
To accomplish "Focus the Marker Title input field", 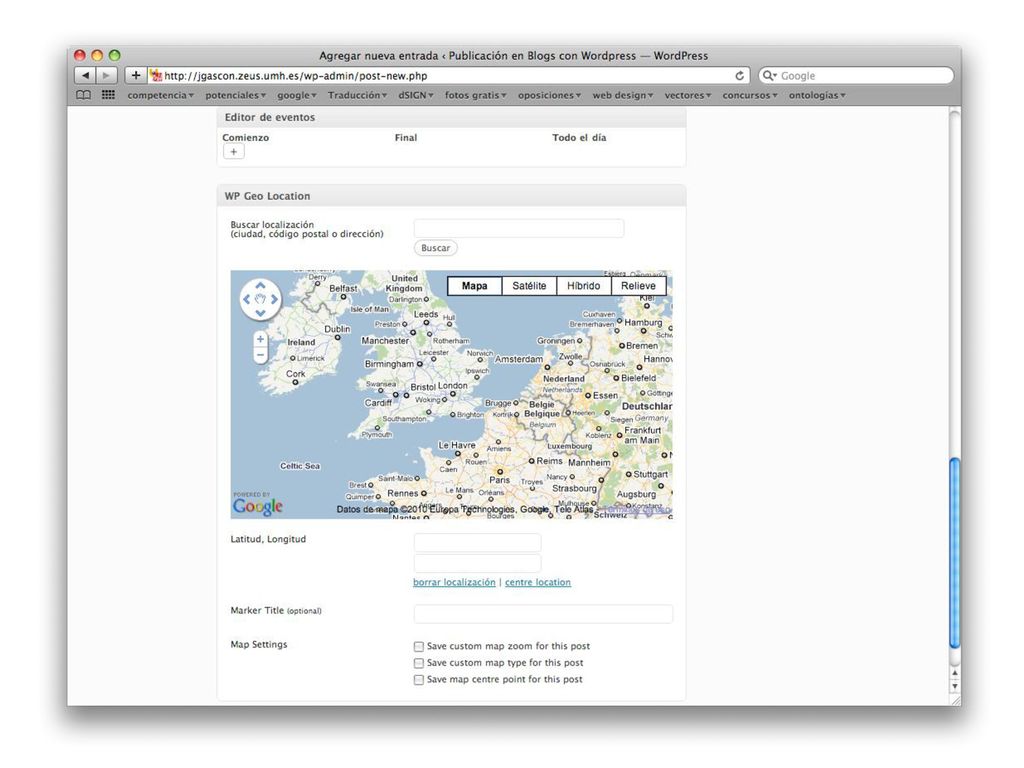I will (x=543, y=614).
